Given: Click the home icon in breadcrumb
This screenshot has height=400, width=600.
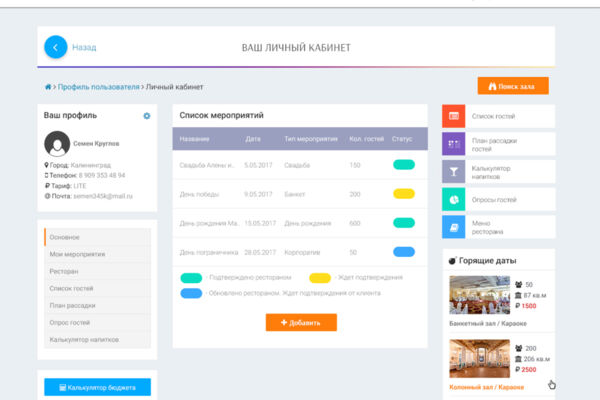Looking at the screenshot, I should click(48, 87).
